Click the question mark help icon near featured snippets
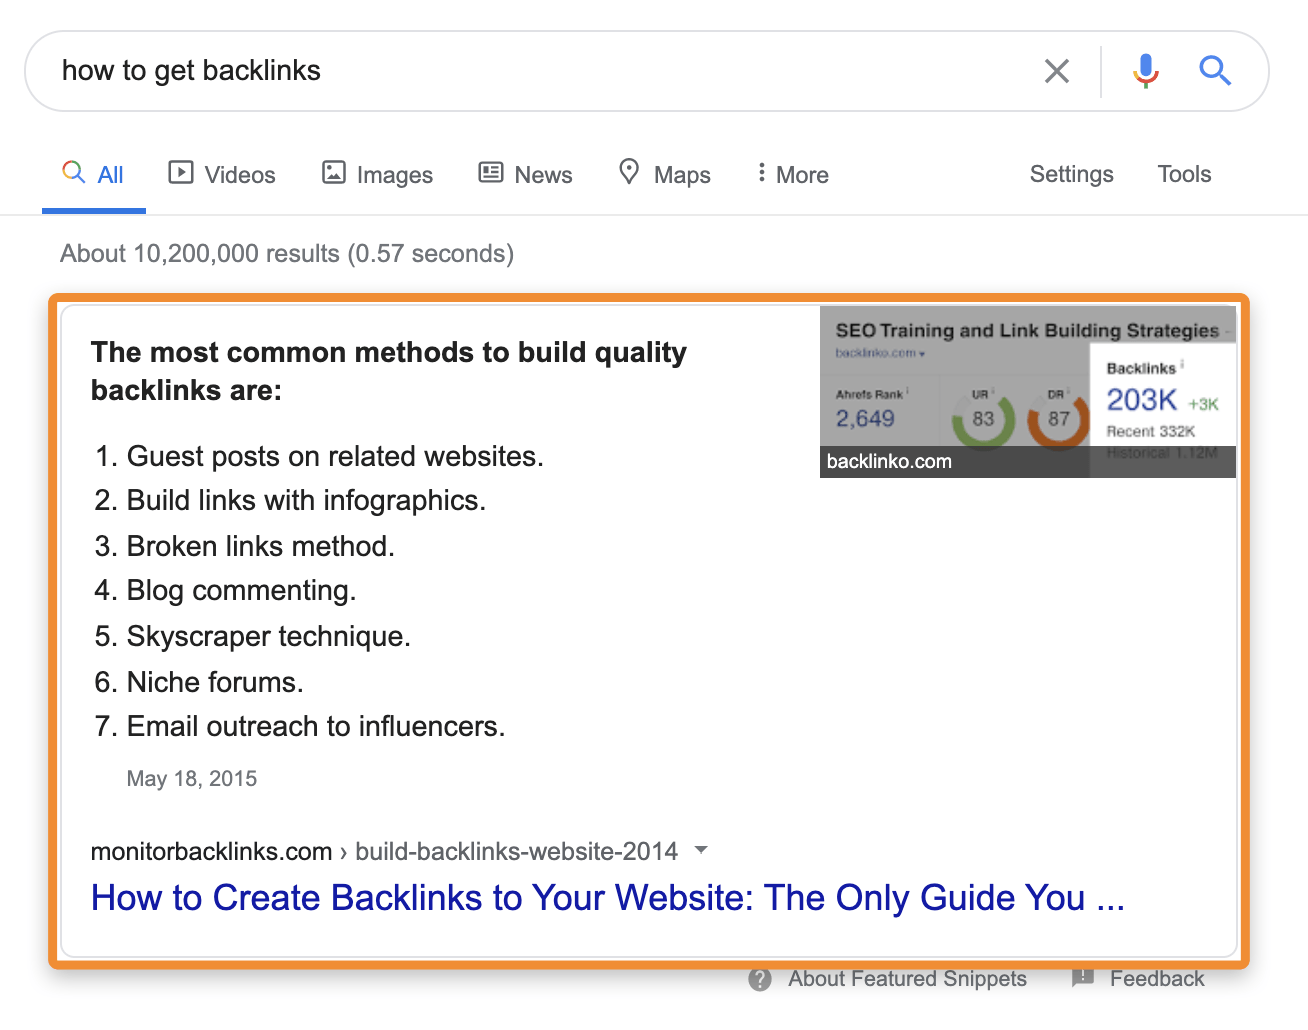Image resolution: width=1308 pixels, height=1030 pixels. (759, 979)
